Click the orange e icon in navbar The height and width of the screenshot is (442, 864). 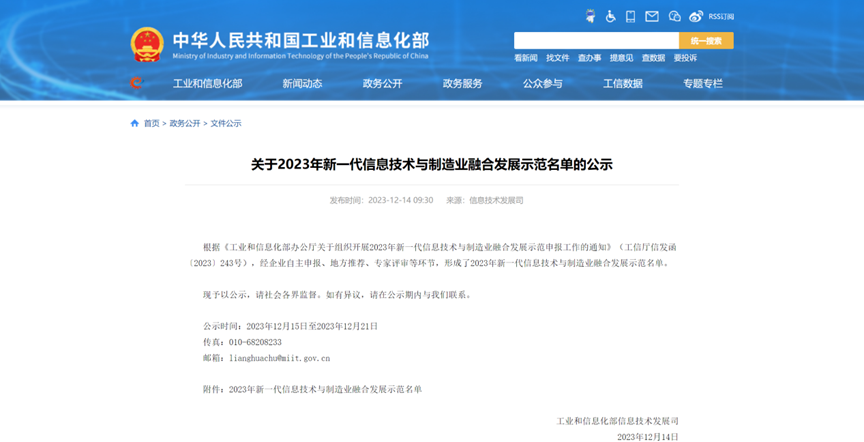(x=137, y=83)
